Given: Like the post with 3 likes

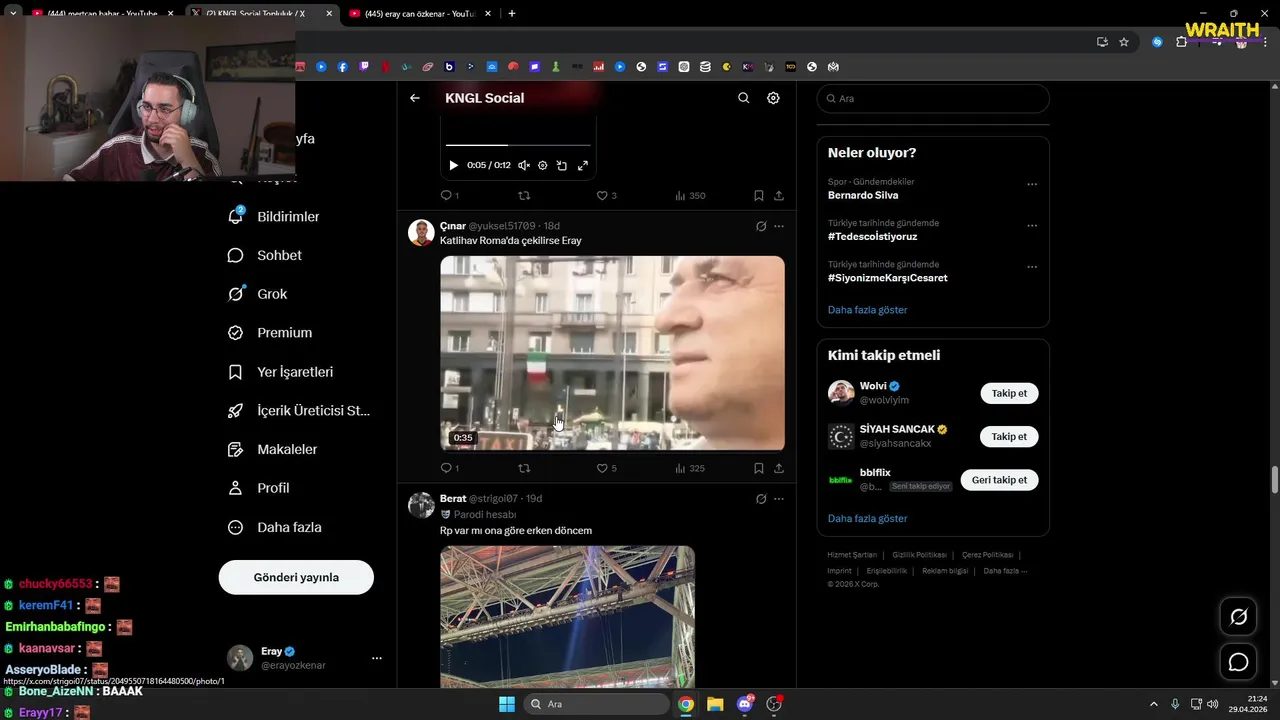Looking at the screenshot, I should (x=606, y=196).
